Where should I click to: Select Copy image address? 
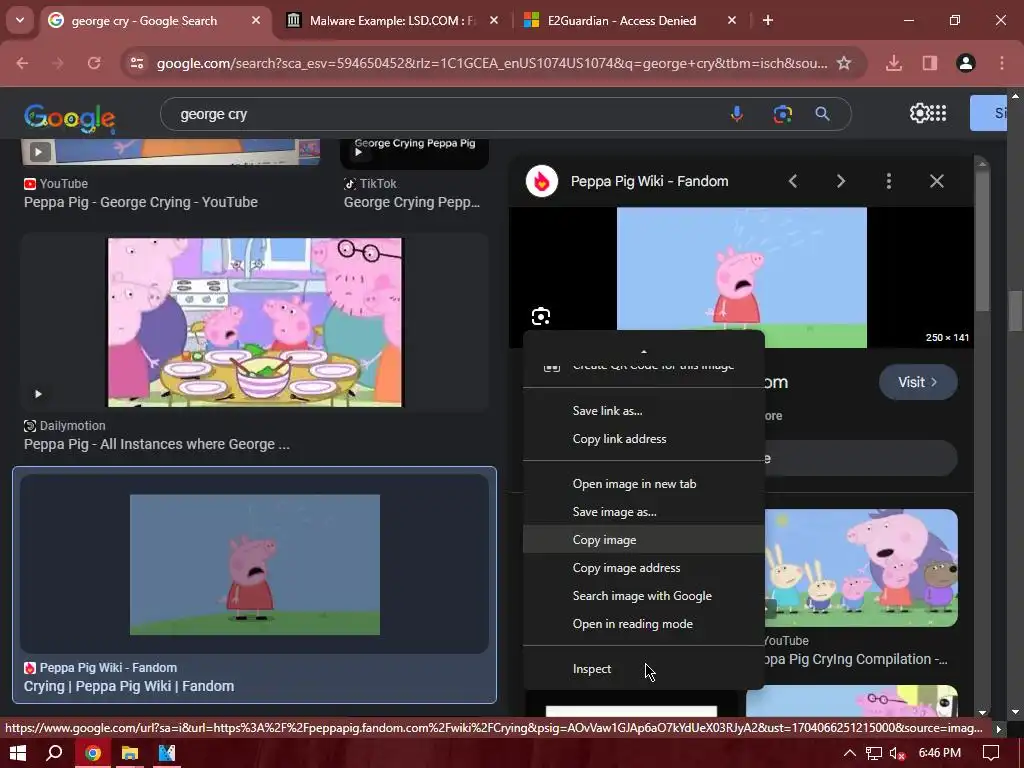coord(643,568)
